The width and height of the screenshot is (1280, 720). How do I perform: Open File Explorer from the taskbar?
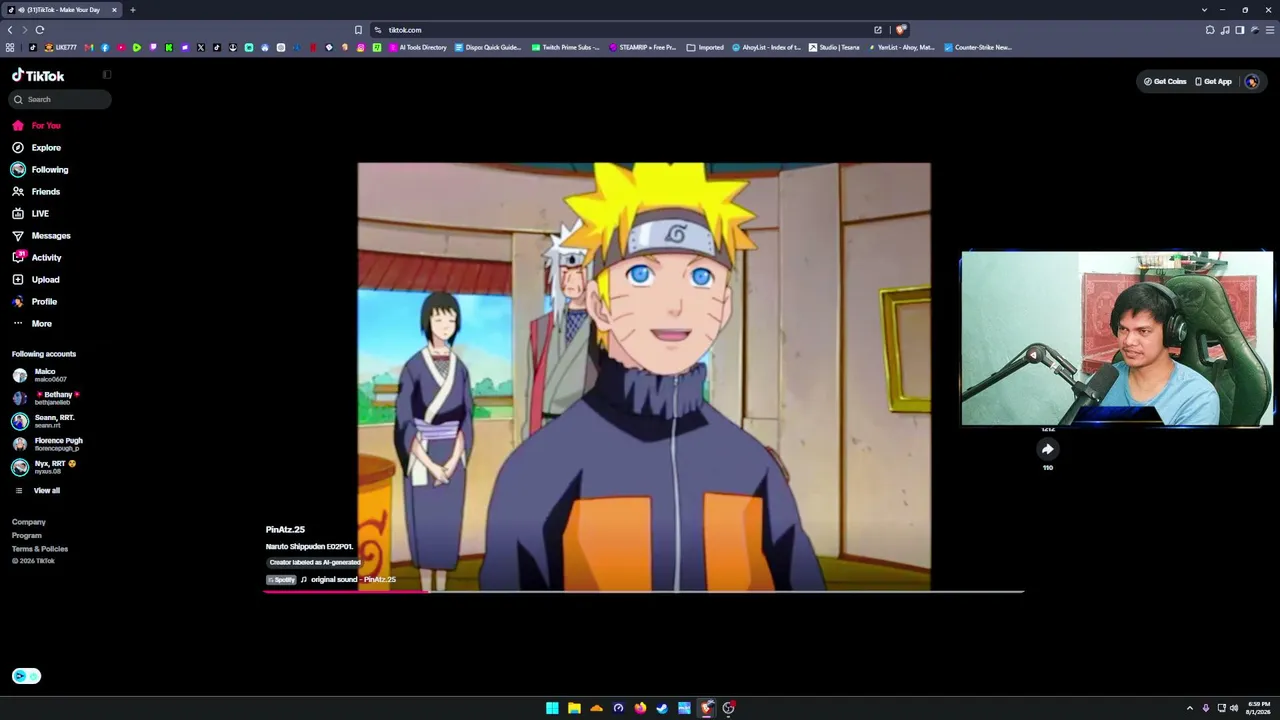[574, 708]
